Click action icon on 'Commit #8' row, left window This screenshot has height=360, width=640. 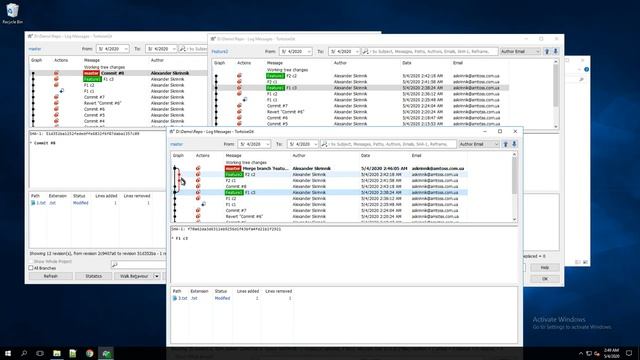coord(56,73)
